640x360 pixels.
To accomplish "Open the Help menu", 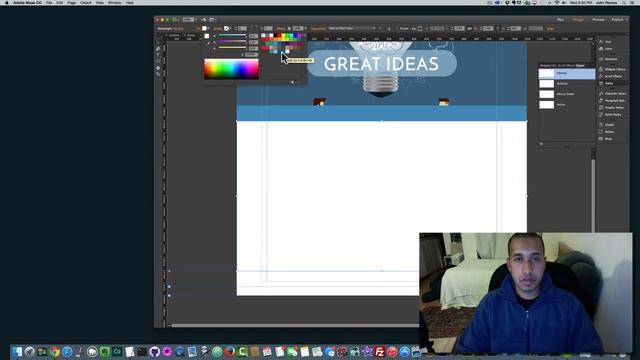I will (130, 2).
